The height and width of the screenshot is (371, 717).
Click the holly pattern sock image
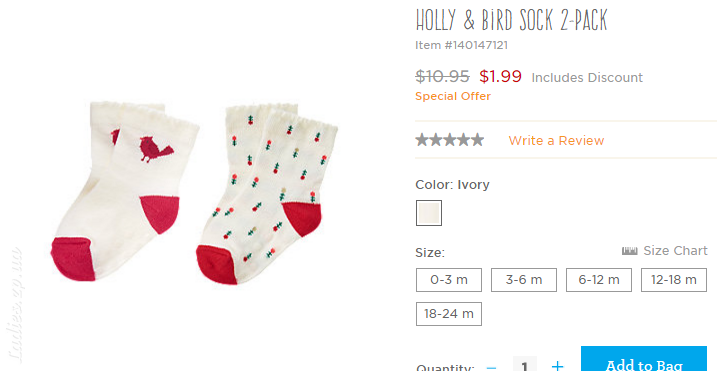267,194
